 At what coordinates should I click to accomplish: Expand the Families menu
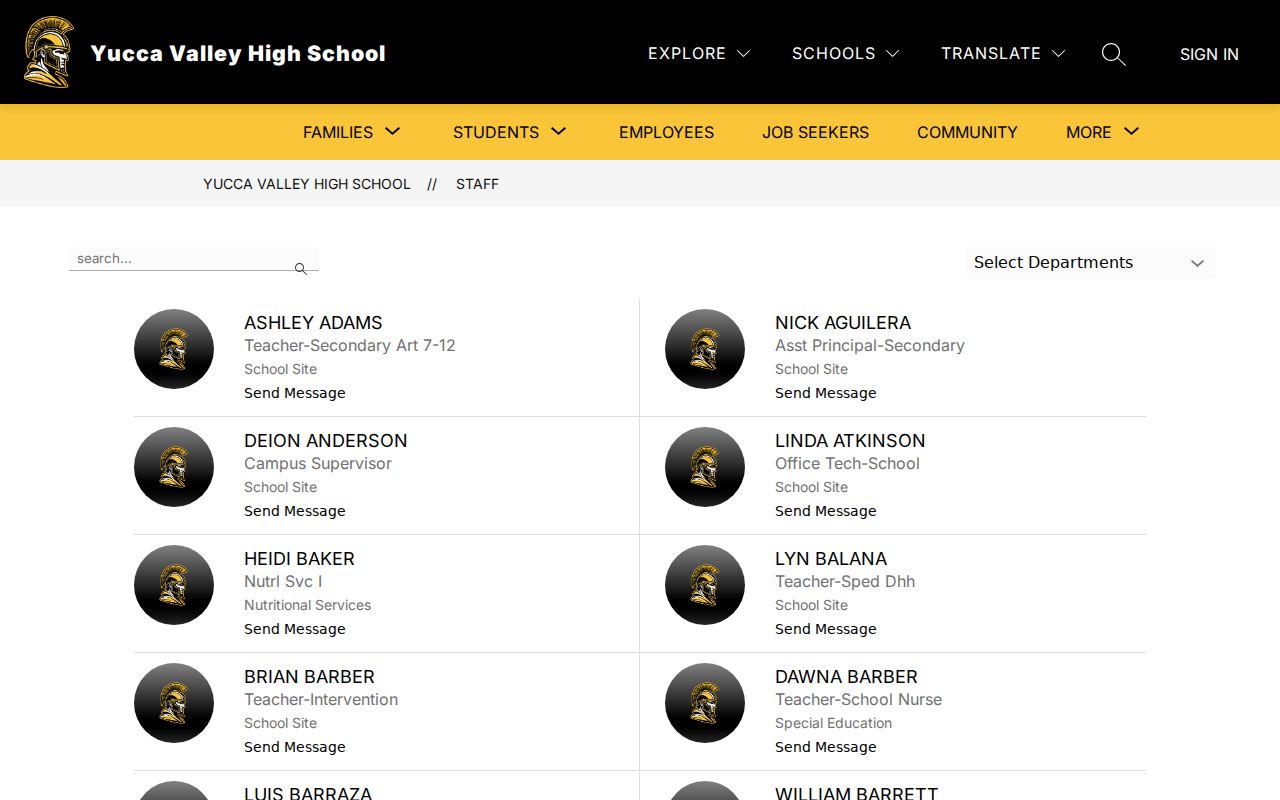pyautogui.click(x=352, y=132)
